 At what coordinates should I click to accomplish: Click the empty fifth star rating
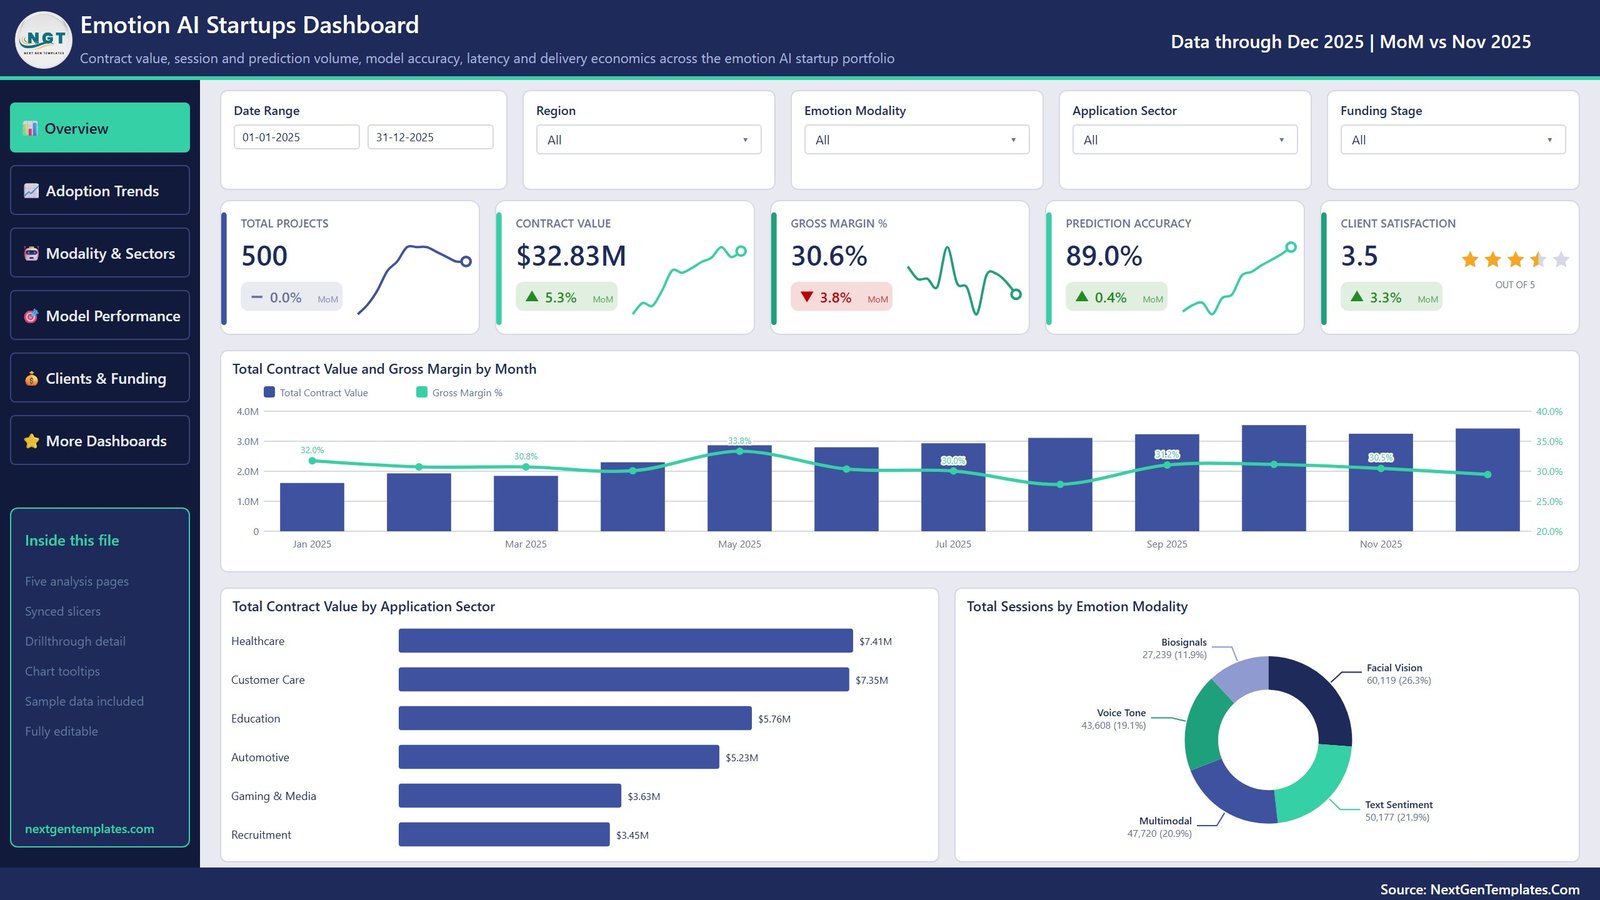coord(1561,260)
